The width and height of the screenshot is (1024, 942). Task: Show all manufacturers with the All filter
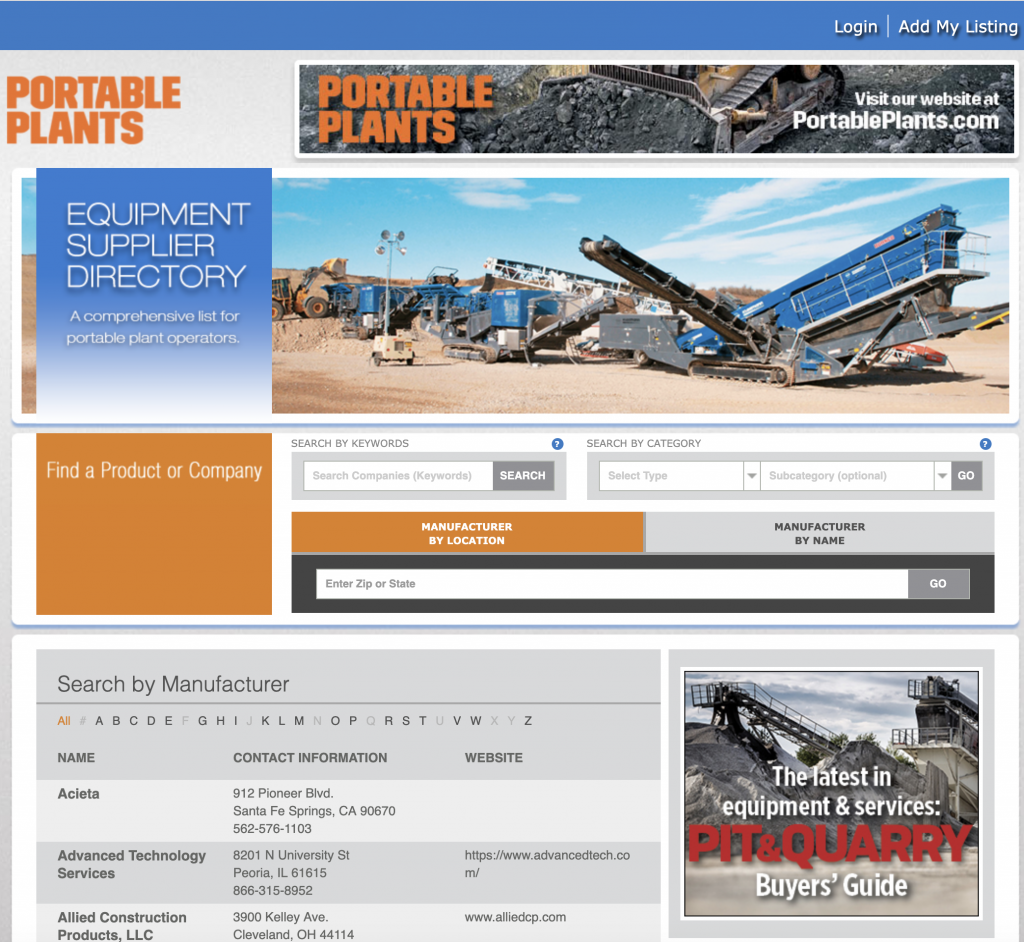pos(64,721)
